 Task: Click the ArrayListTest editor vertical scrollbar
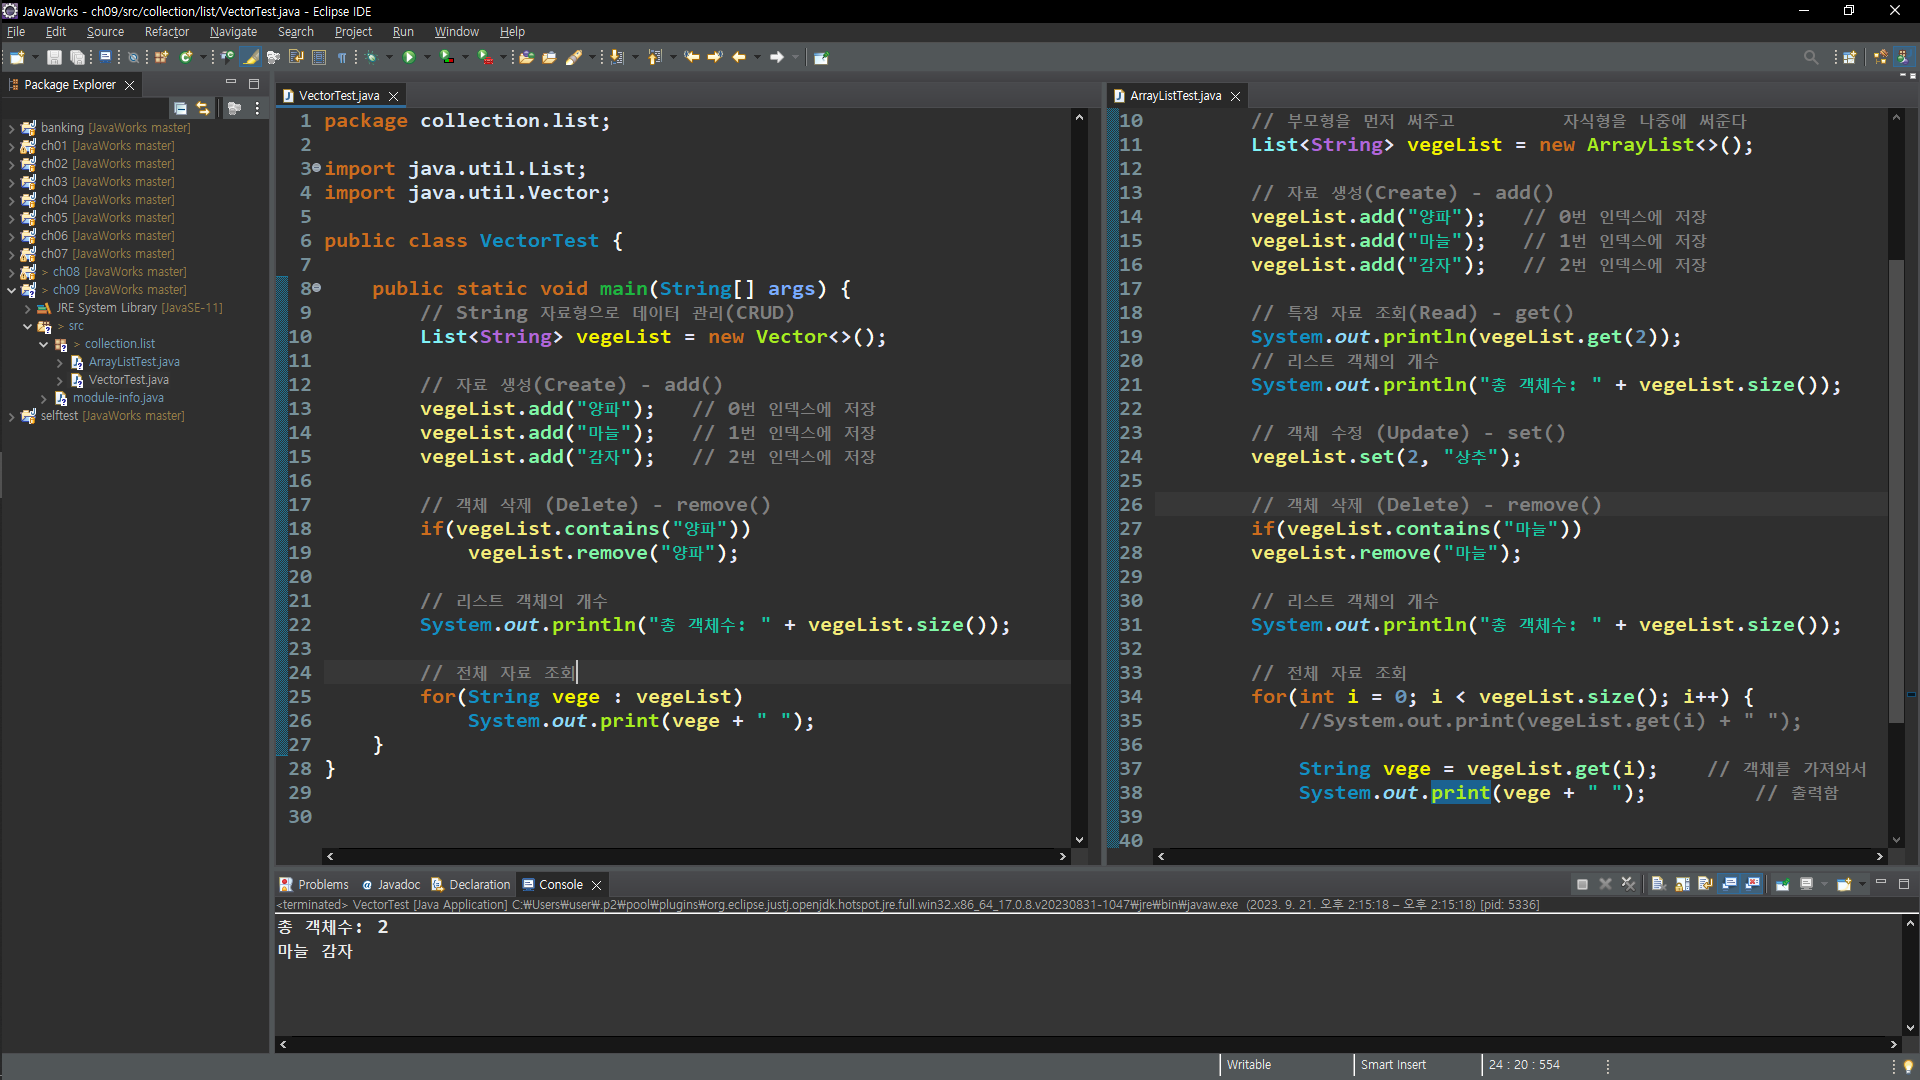coord(1896,490)
